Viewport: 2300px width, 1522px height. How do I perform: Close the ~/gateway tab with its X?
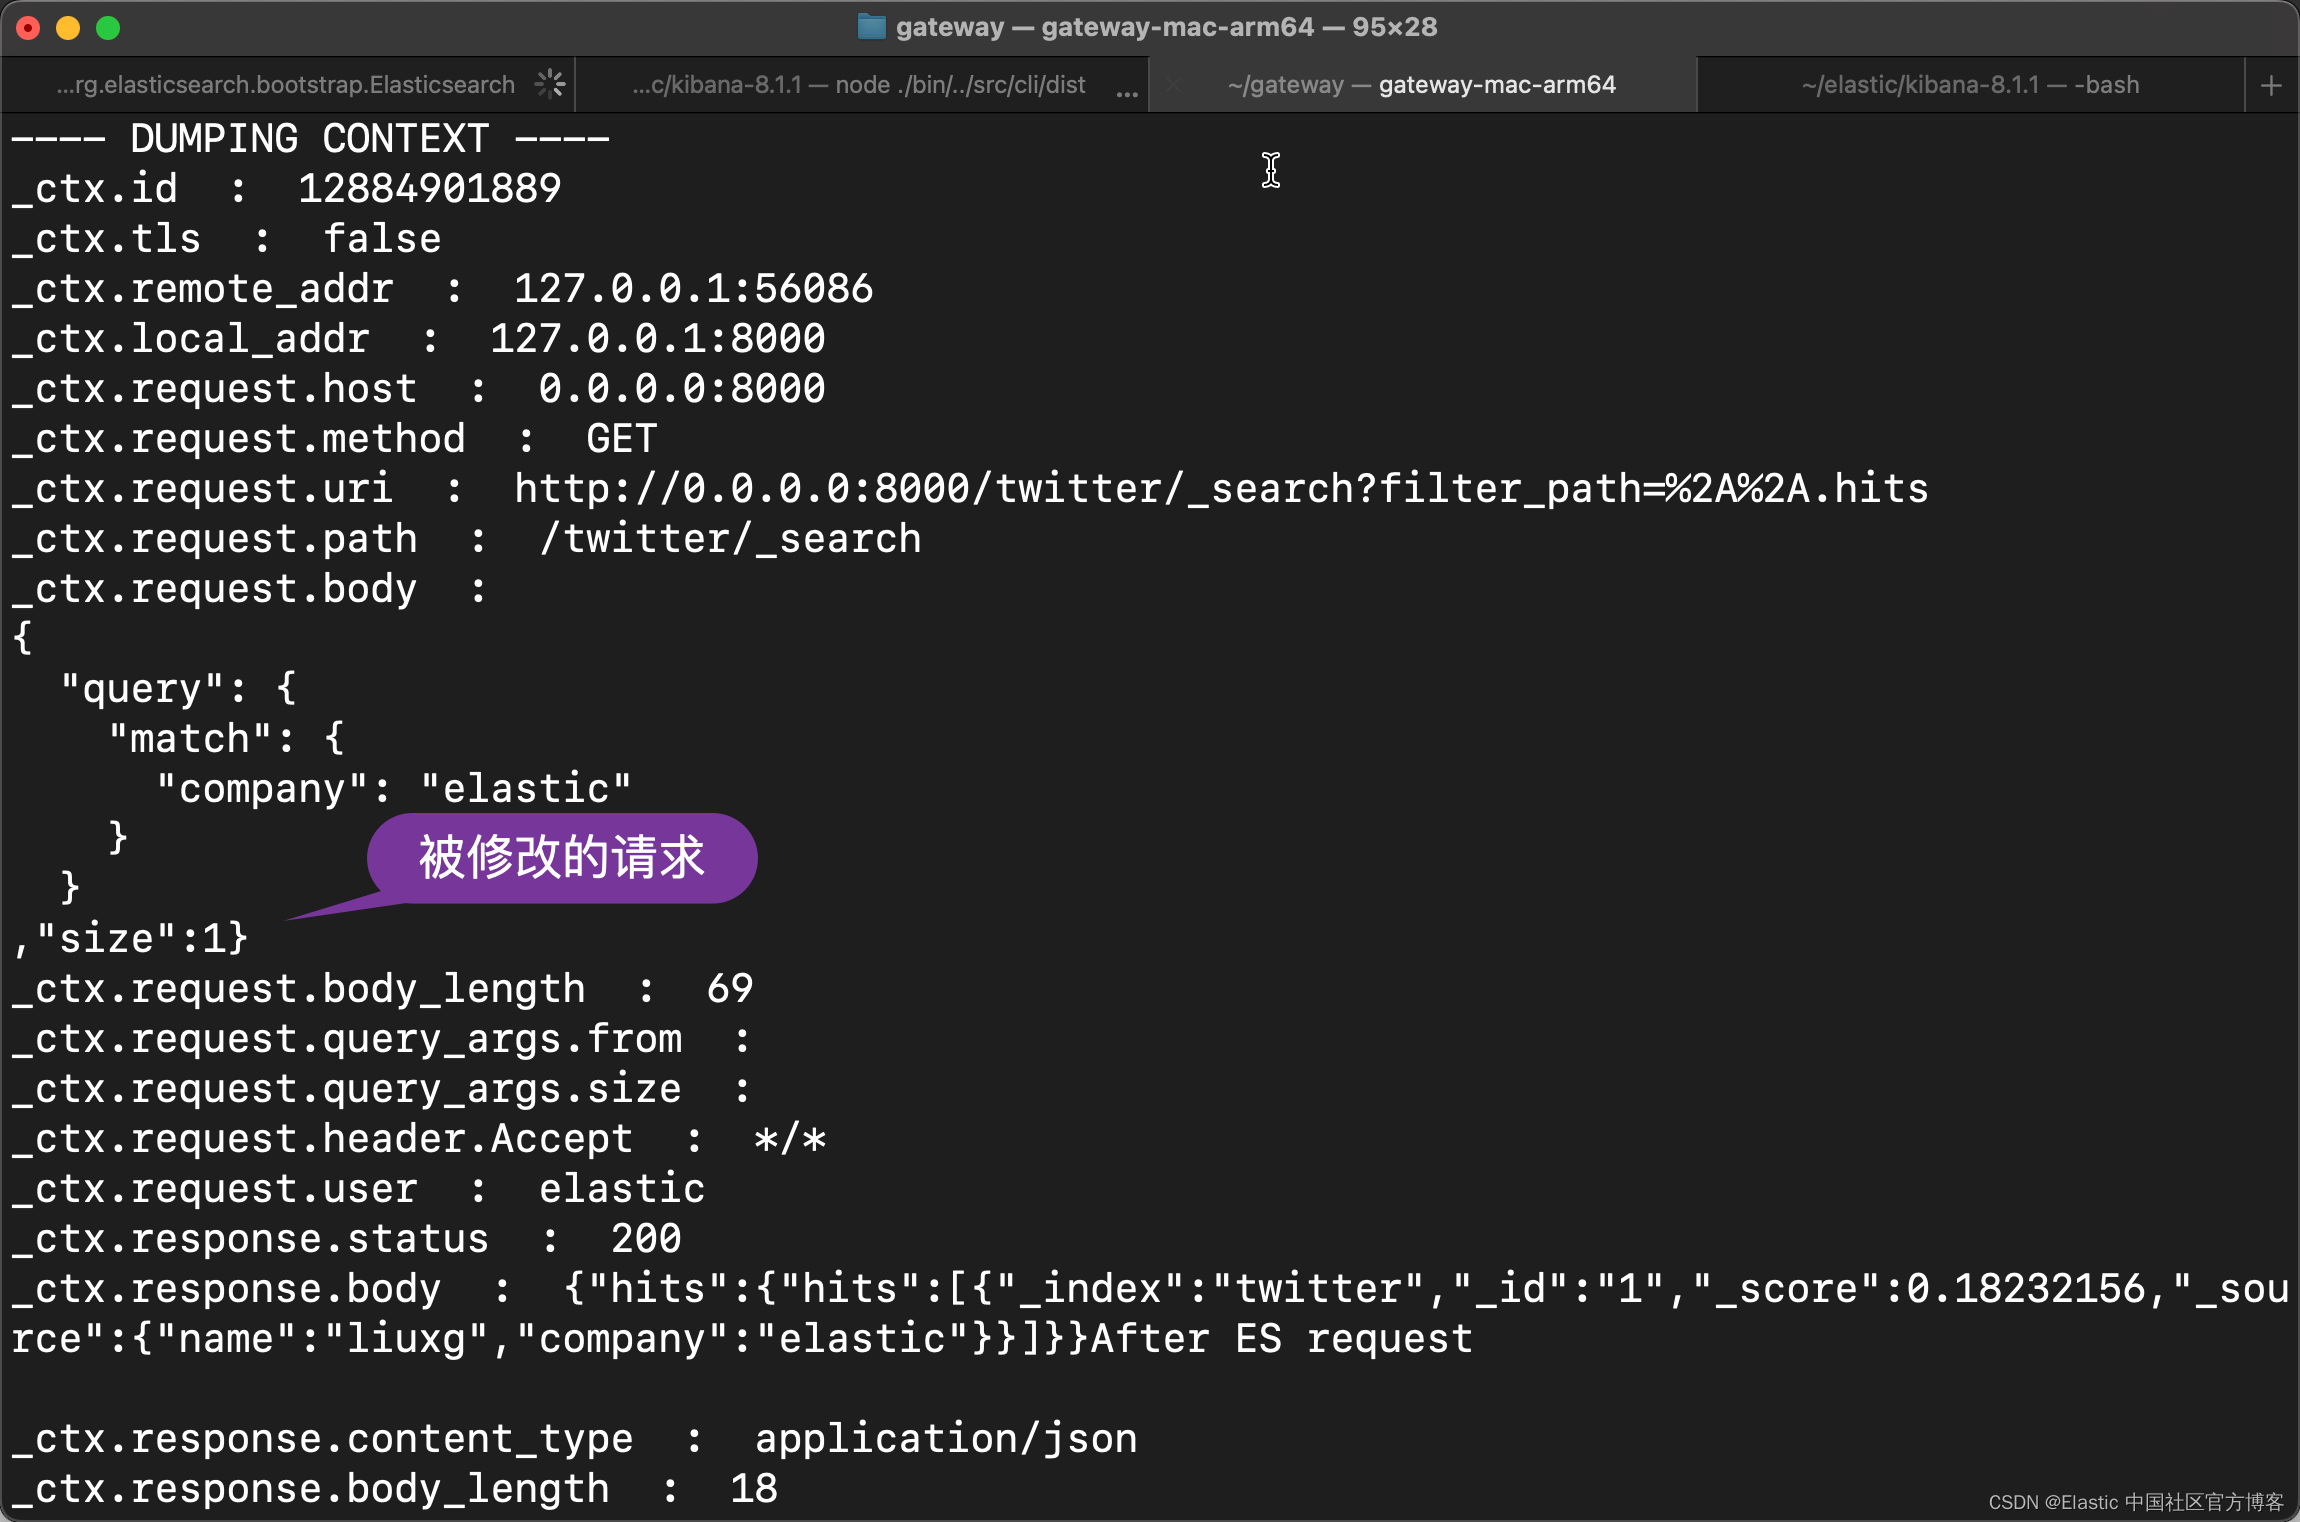click(1174, 86)
